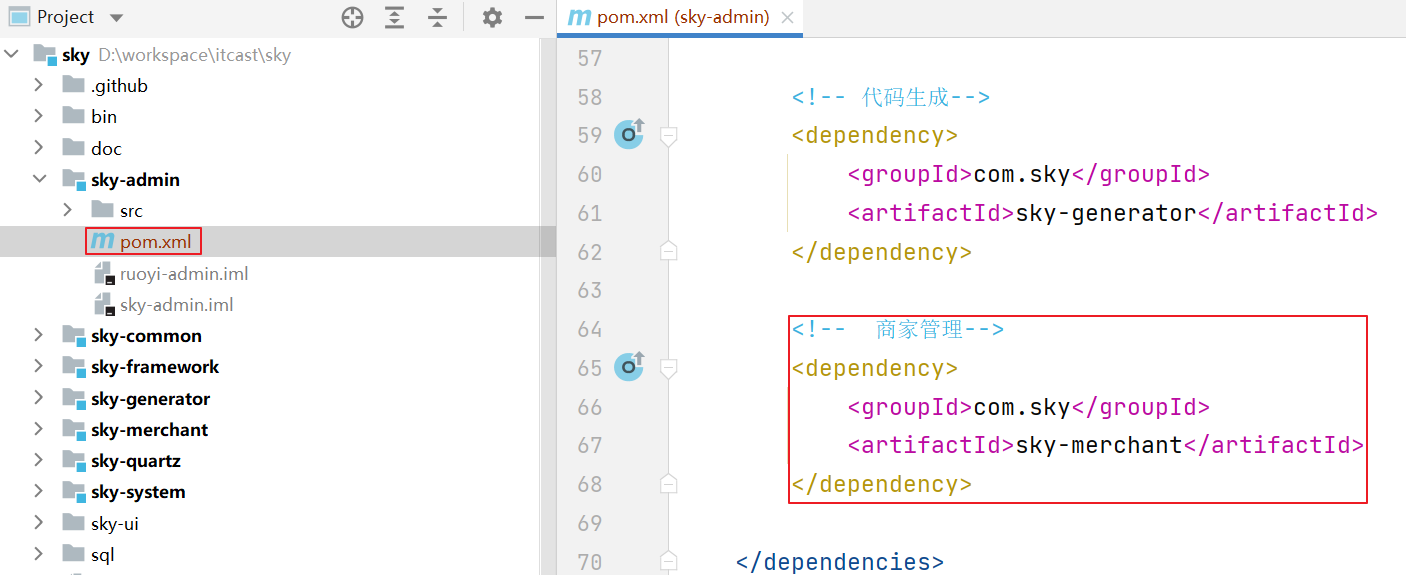Image resolution: width=1406 pixels, height=575 pixels.
Task: Click the locate/select opened file icon
Action: [352, 17]
